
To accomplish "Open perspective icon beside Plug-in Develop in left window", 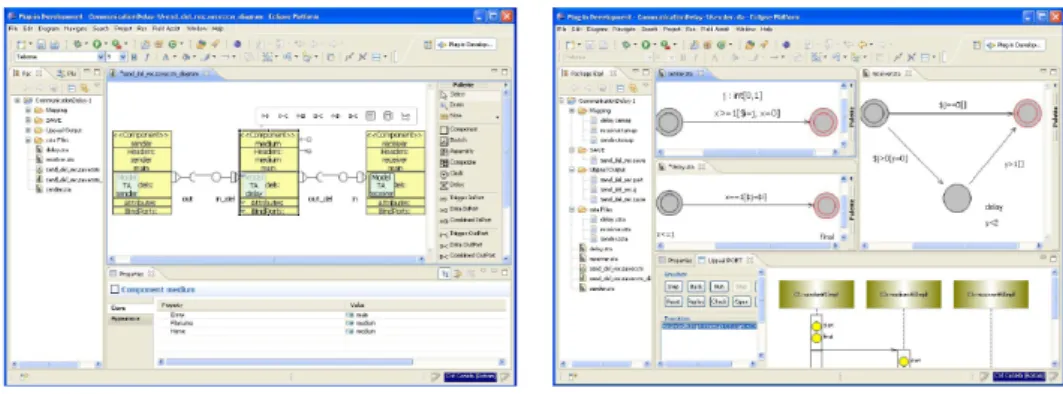I will point(428,44).
